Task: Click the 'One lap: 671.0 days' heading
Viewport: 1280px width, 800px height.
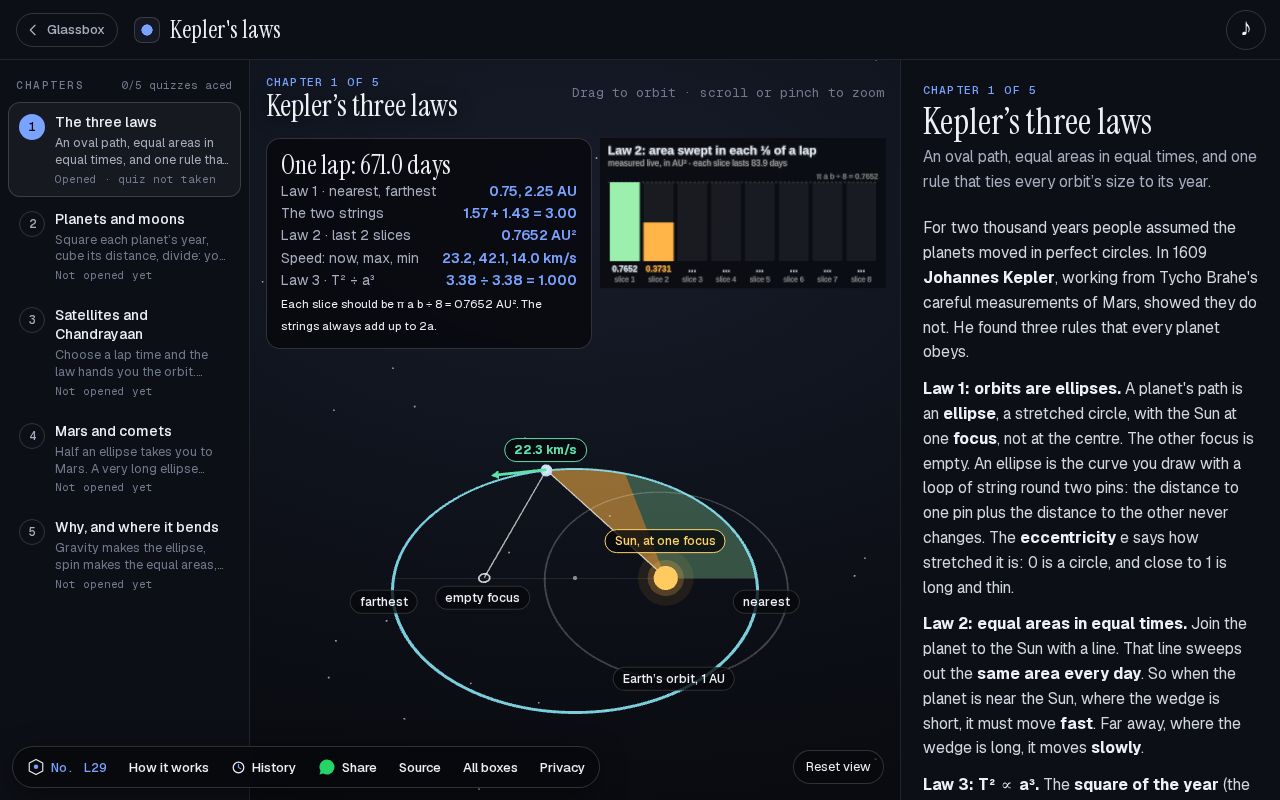Action: [x=366, y=165]
